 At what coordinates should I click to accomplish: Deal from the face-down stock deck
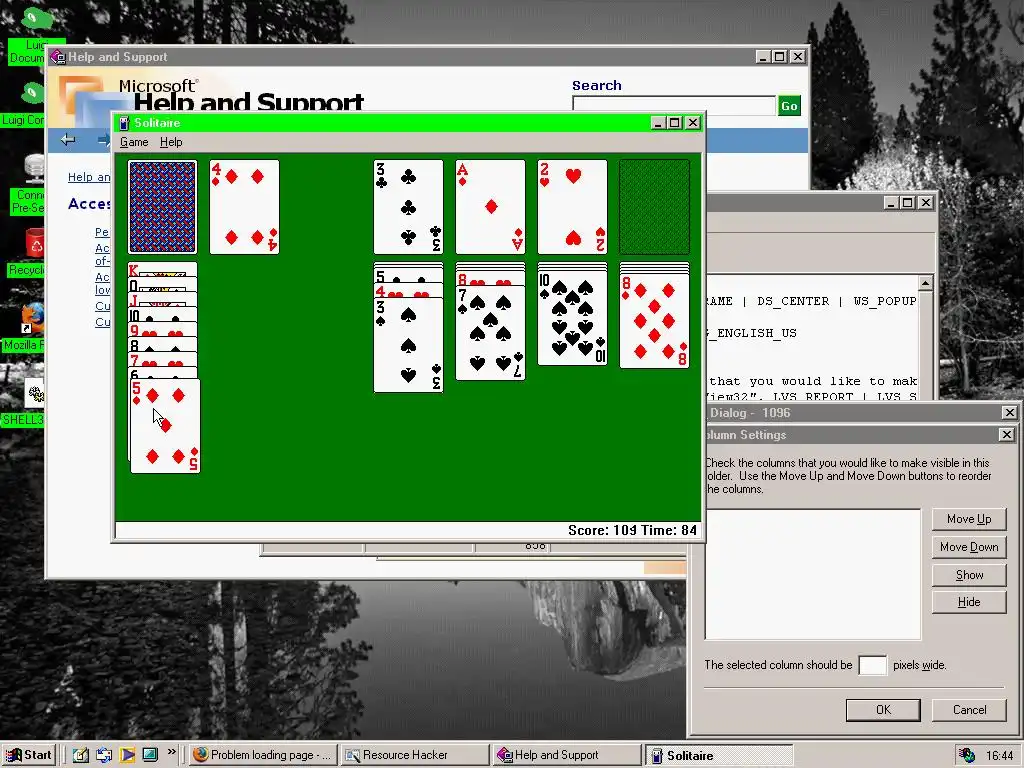point(163,206)
